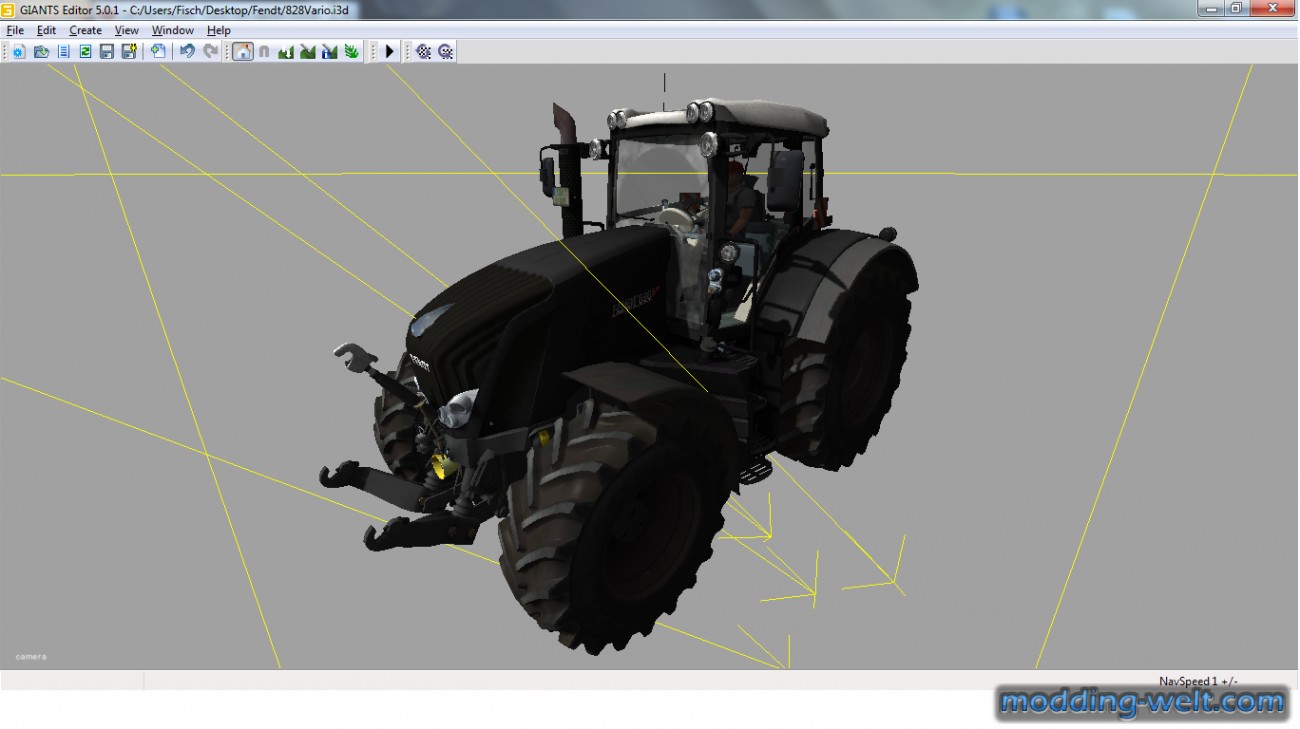Close the GIANTS Editor window
Viewport: 1300px width, 729px height.
[1272, 8]
